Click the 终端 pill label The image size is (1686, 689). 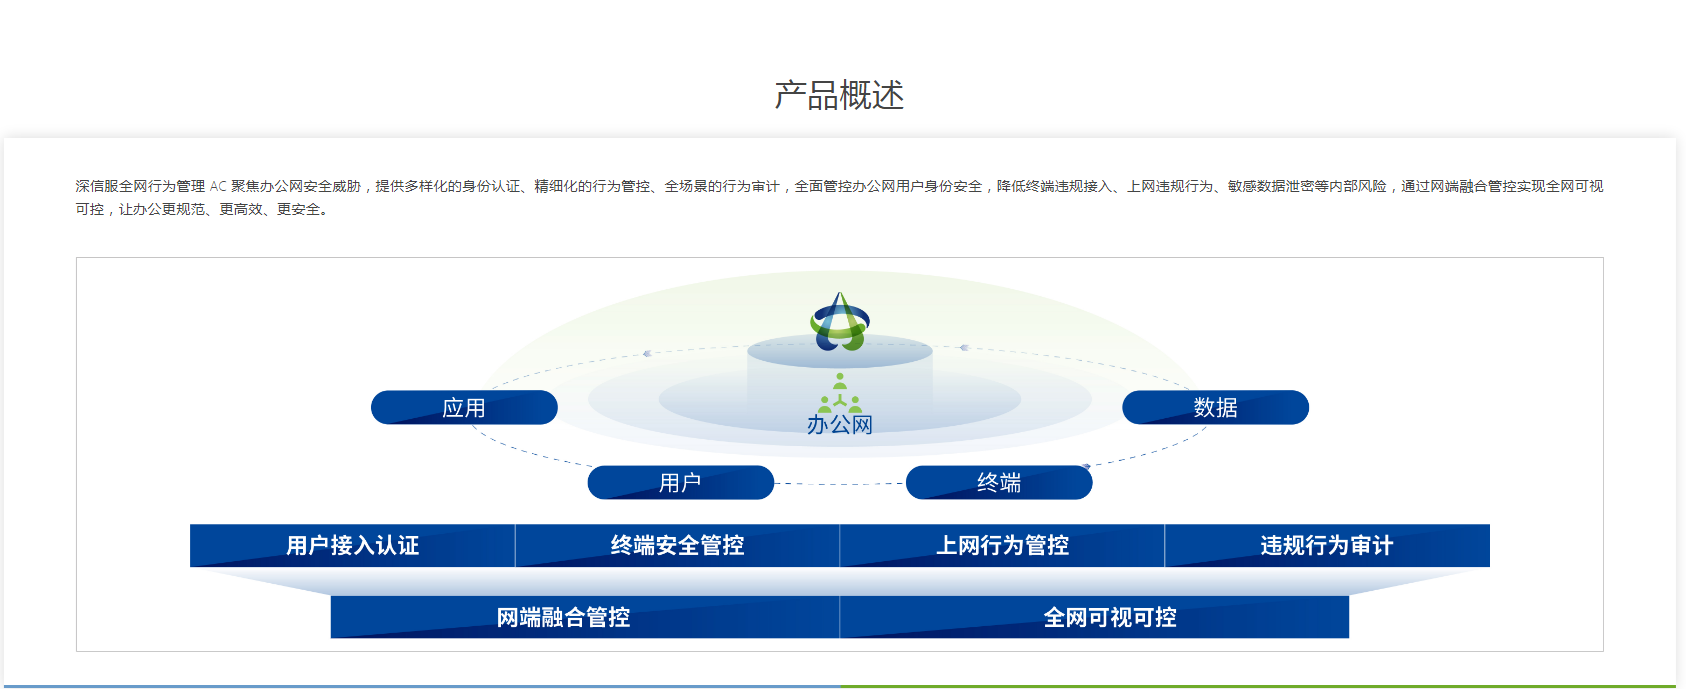coord(999,483)
